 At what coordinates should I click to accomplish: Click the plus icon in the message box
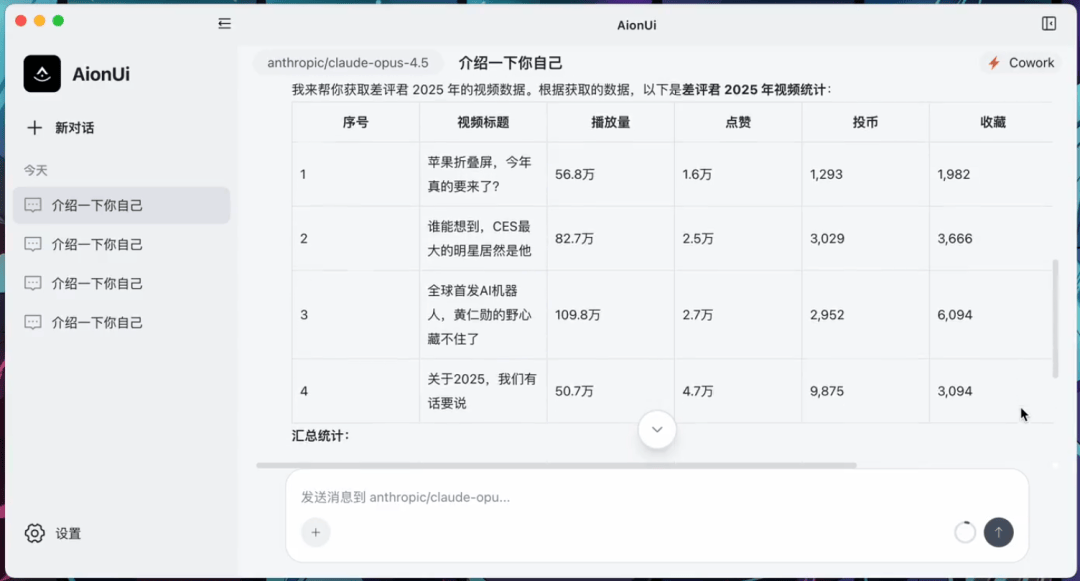316,532
